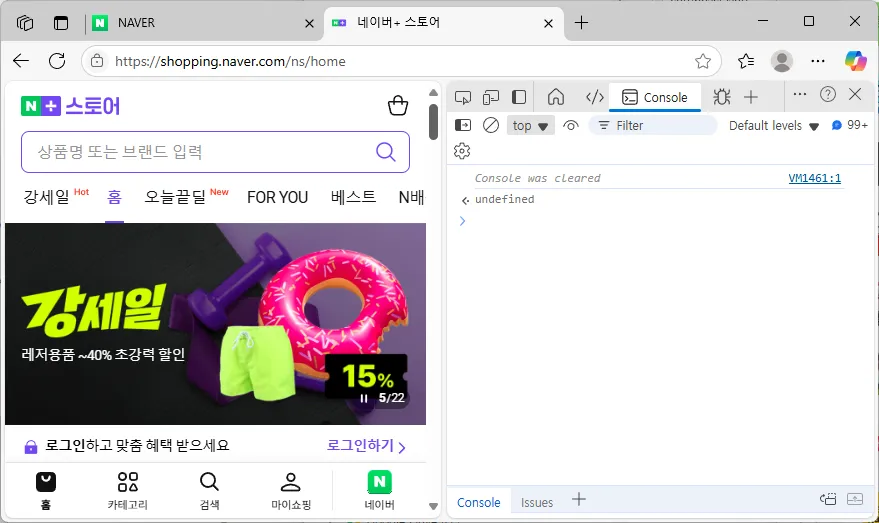This screenshot has width=879, height=523.
Task: Click the 로그인하기 link
Action: (x=366, y=446)
